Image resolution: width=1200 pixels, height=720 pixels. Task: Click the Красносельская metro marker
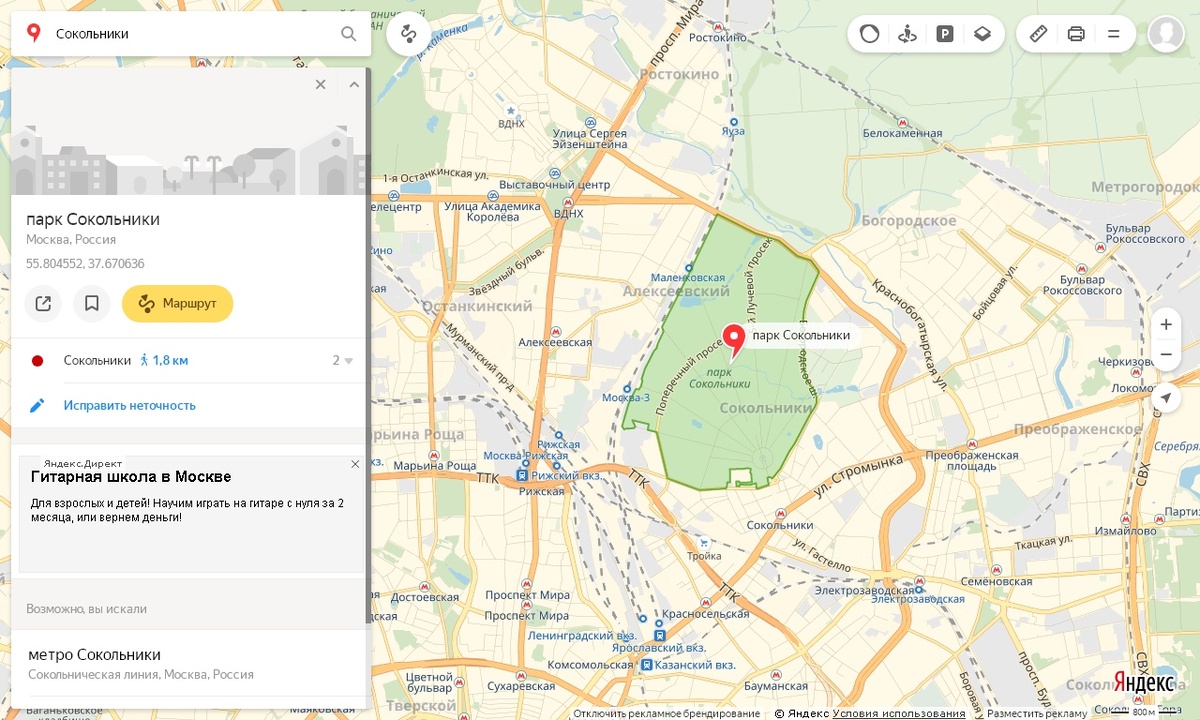(707, 601)
